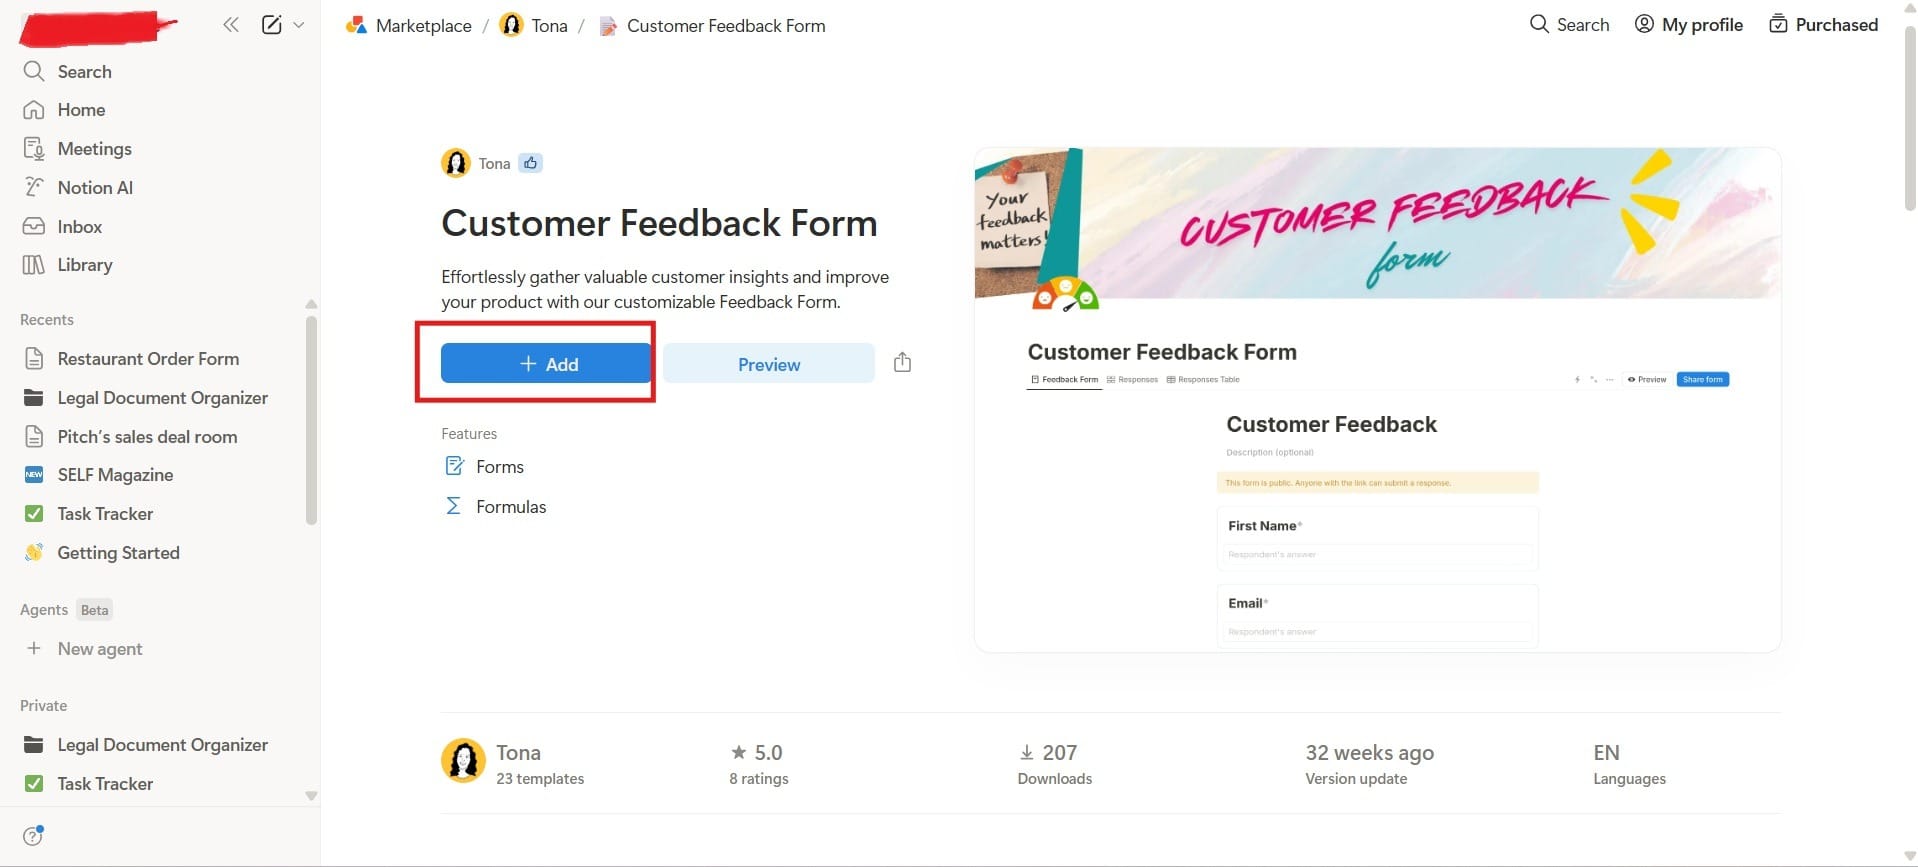
Task: Launch Notion AI from the sidebar
Action: point(94,187)
